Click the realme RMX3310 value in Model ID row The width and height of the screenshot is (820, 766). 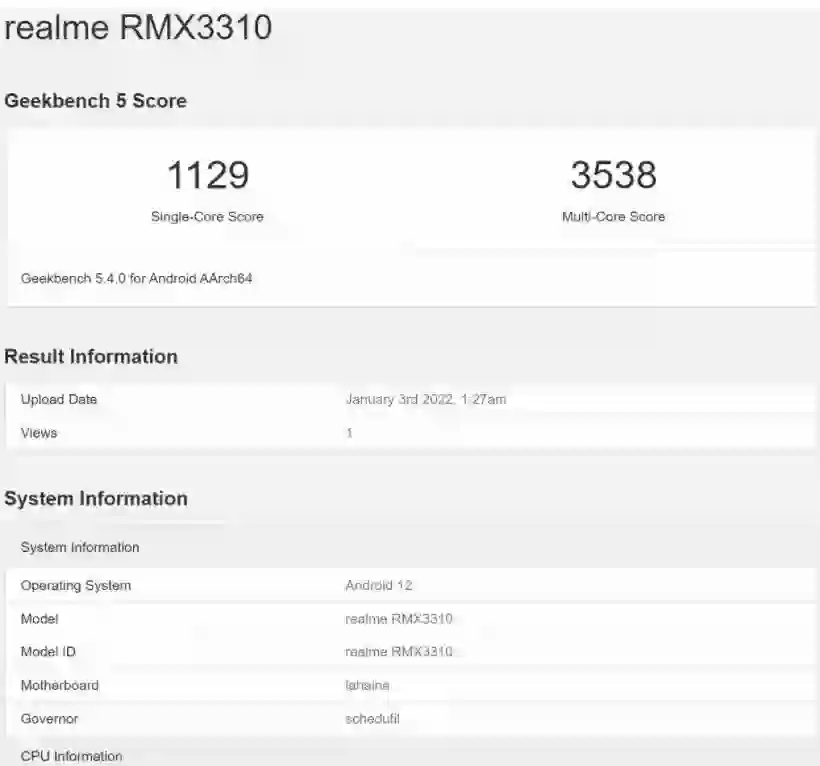(399, 652)
